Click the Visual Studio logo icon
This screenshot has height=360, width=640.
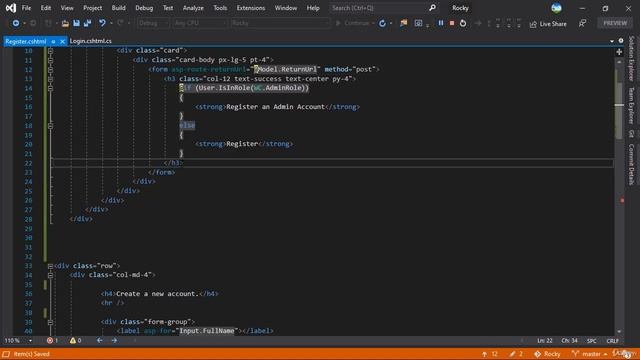click(11, 8)
